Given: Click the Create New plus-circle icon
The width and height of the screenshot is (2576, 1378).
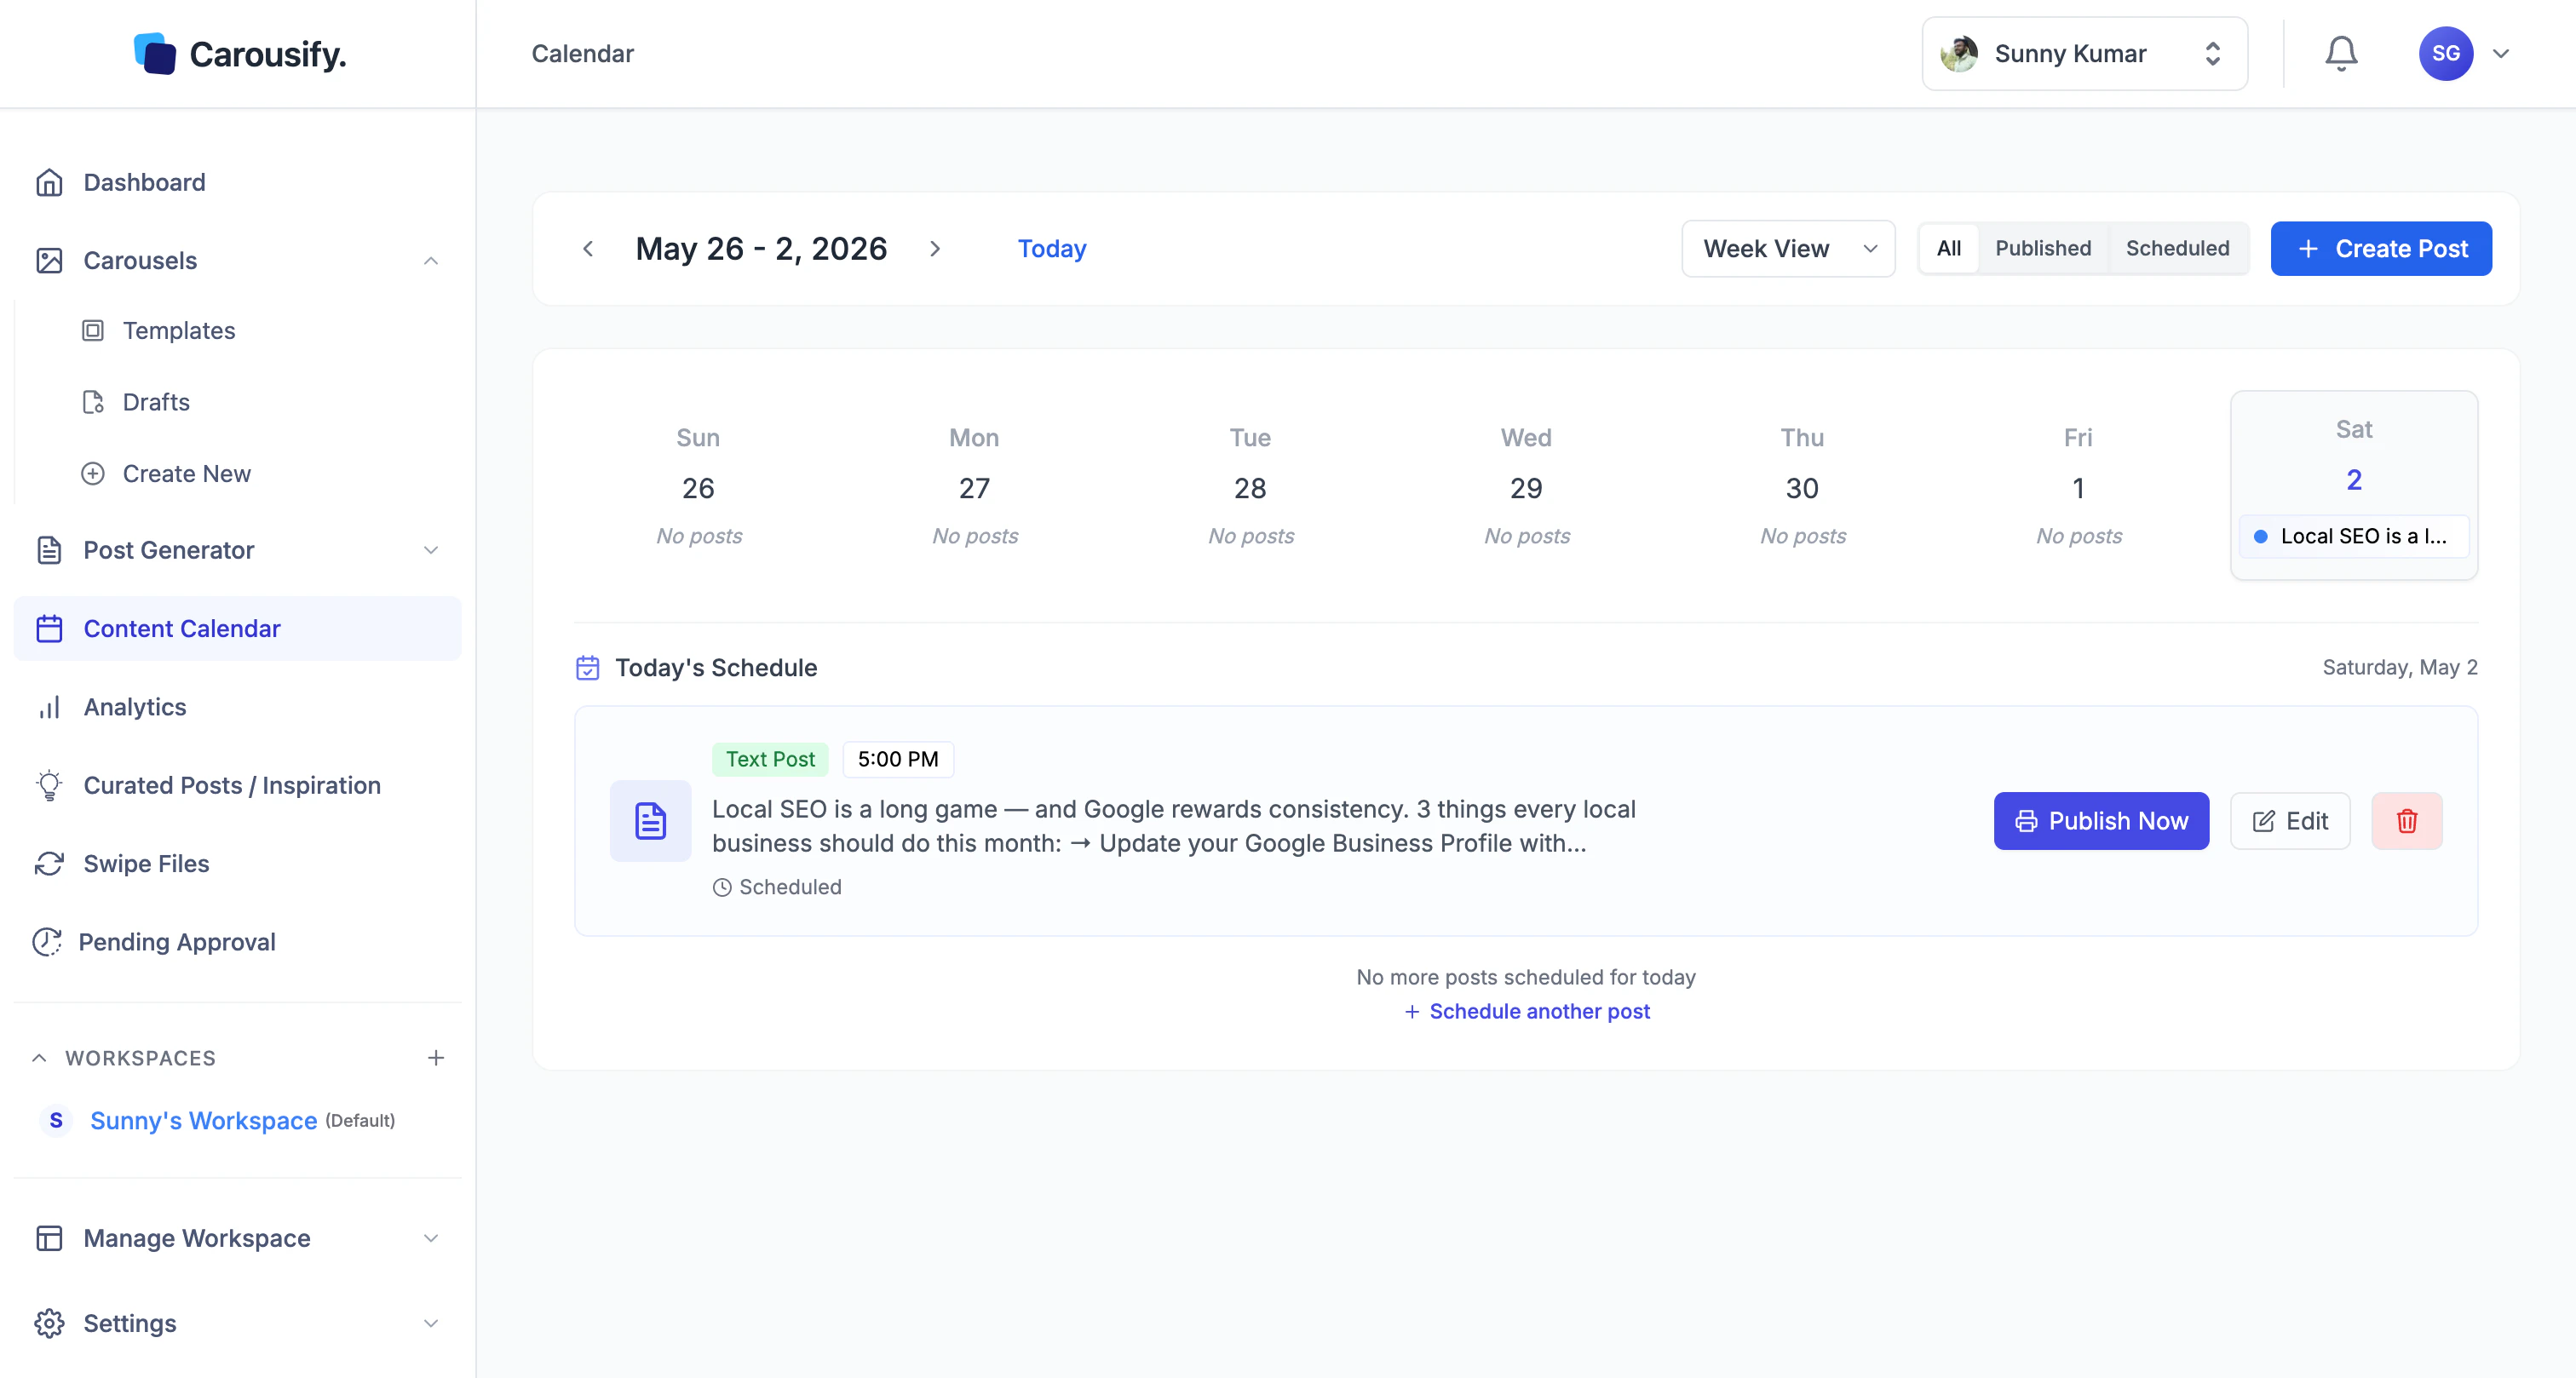Looking at the screenshot, I should coord(93,474).
